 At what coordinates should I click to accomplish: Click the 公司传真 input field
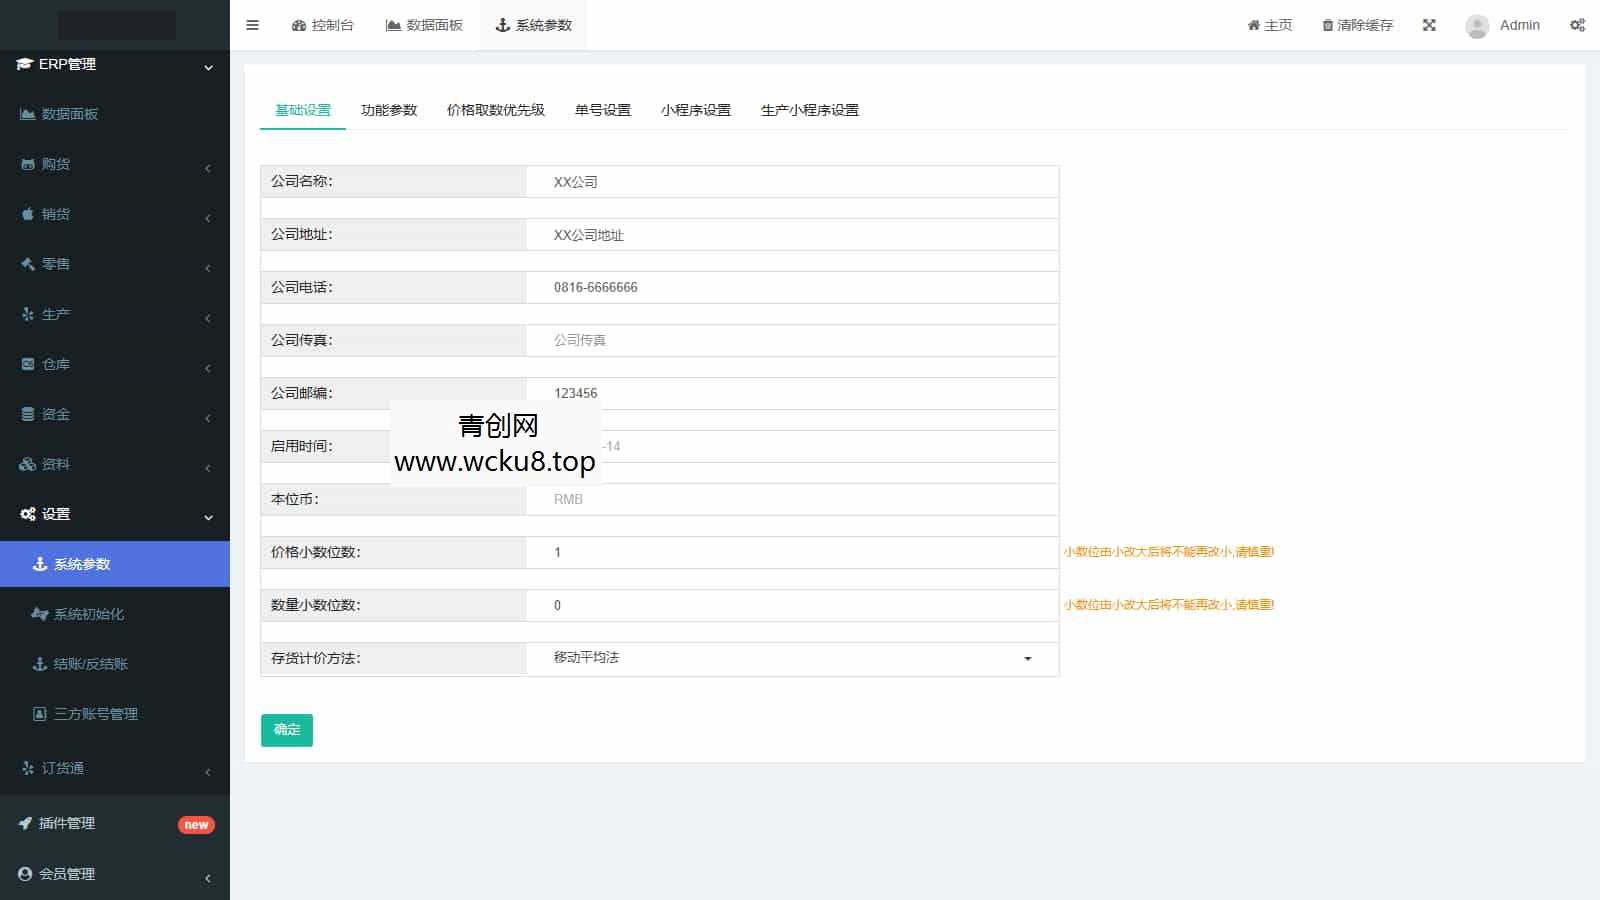(x=790, y=340)
